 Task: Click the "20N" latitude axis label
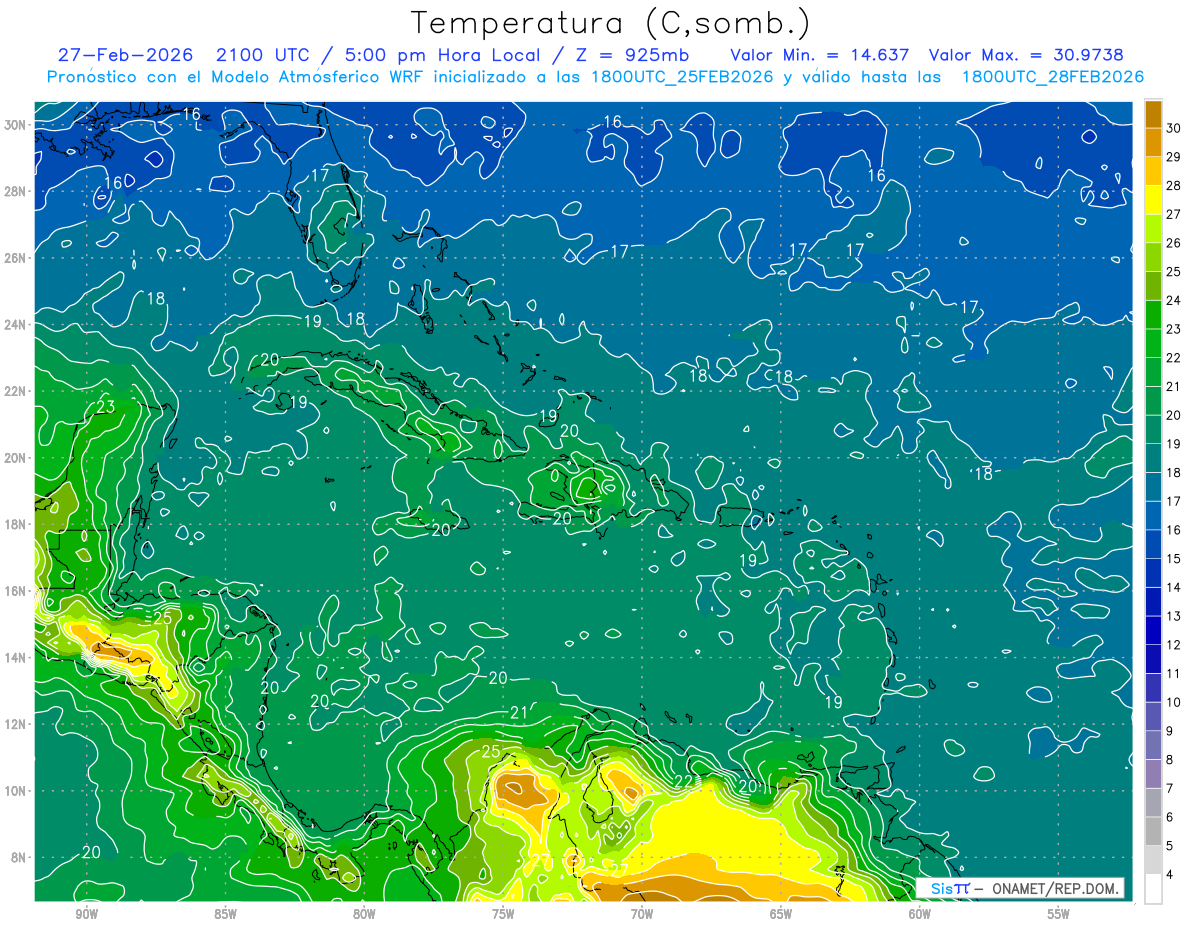coord(16,458)
